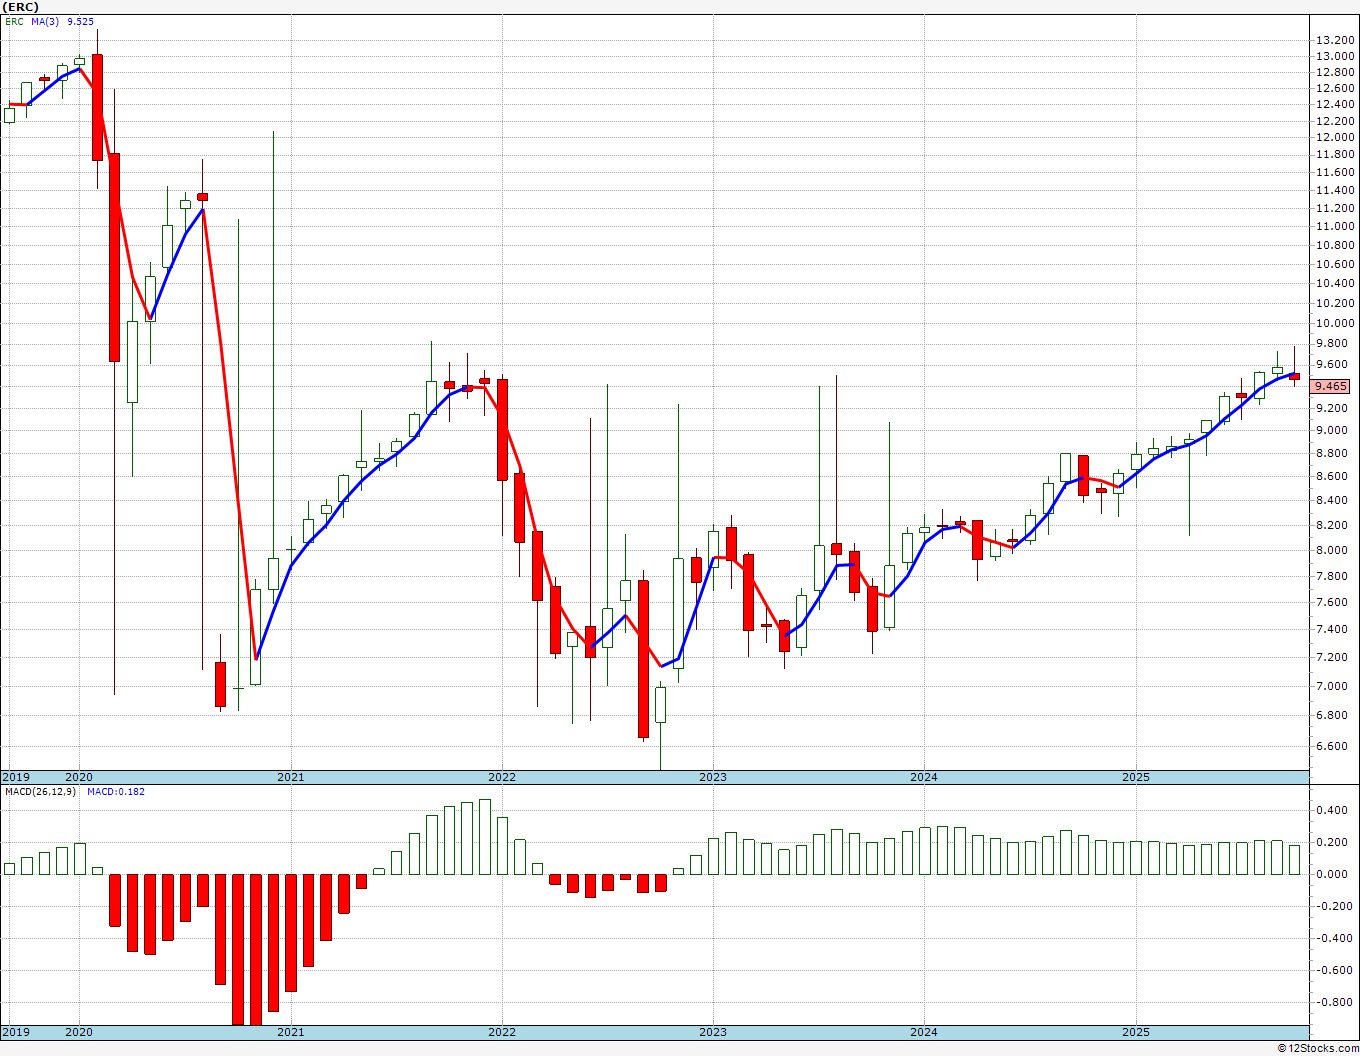Select the 12.000 price axis label
Screen dimensions: 1360x1056
pyautogui.click(x=1336, y=137)
